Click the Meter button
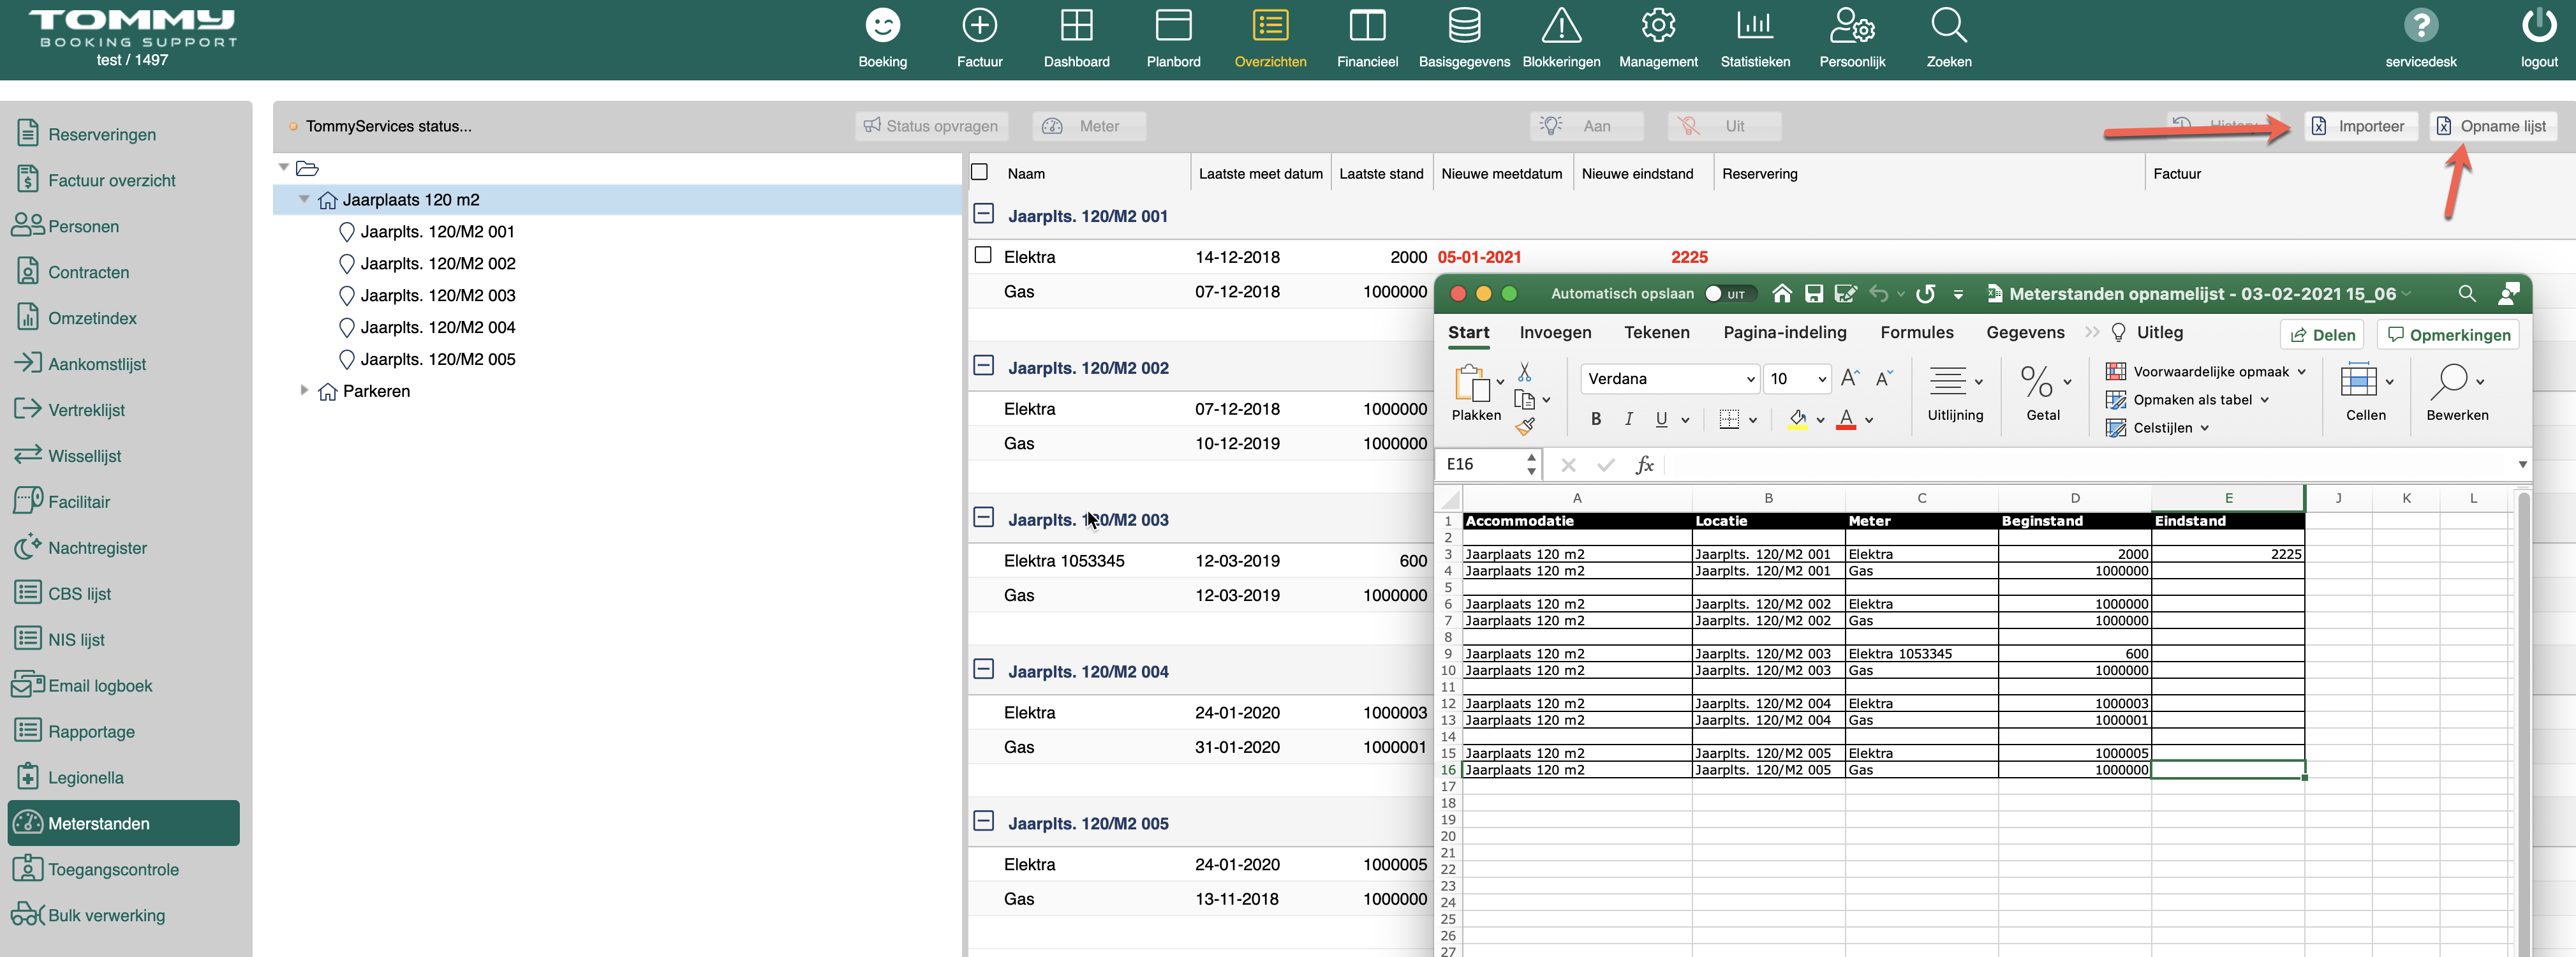Viewport: 2576px width, 957px height. [x=1089, y=126]
